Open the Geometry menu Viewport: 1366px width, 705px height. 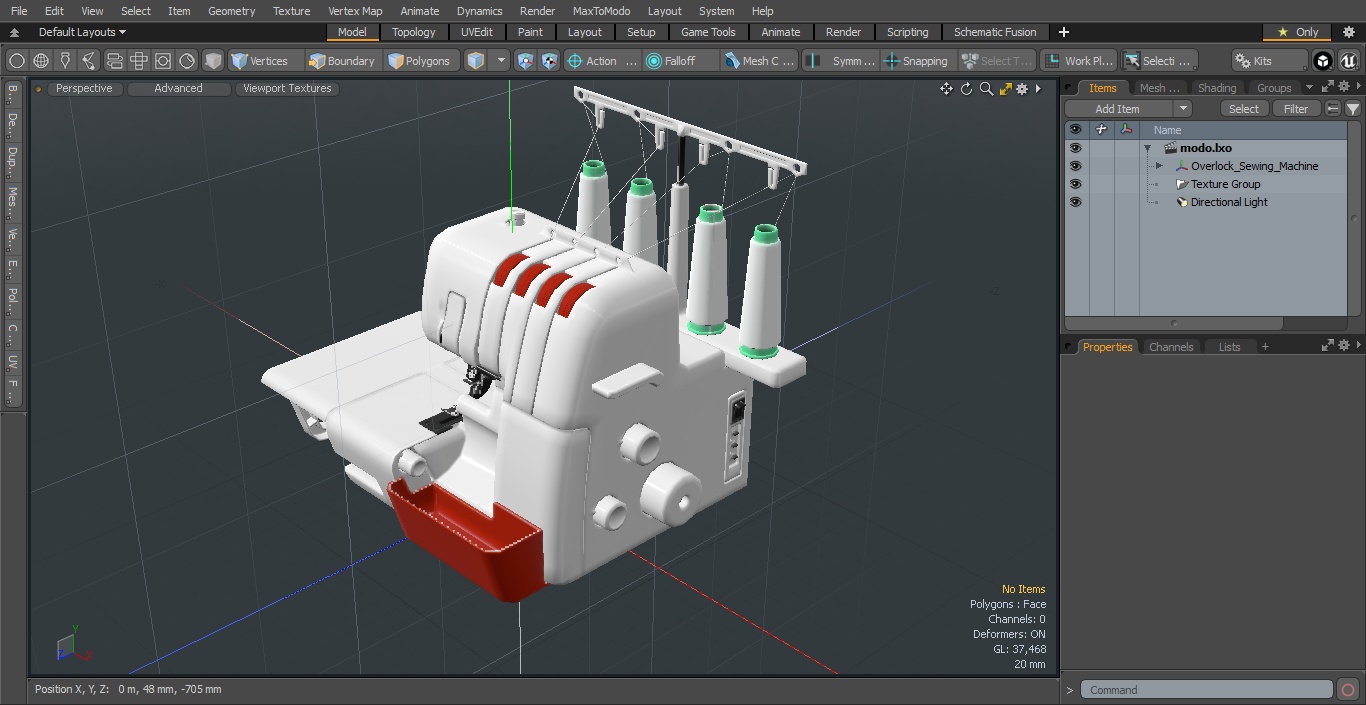pyautogui.click(x=231, y=11)
